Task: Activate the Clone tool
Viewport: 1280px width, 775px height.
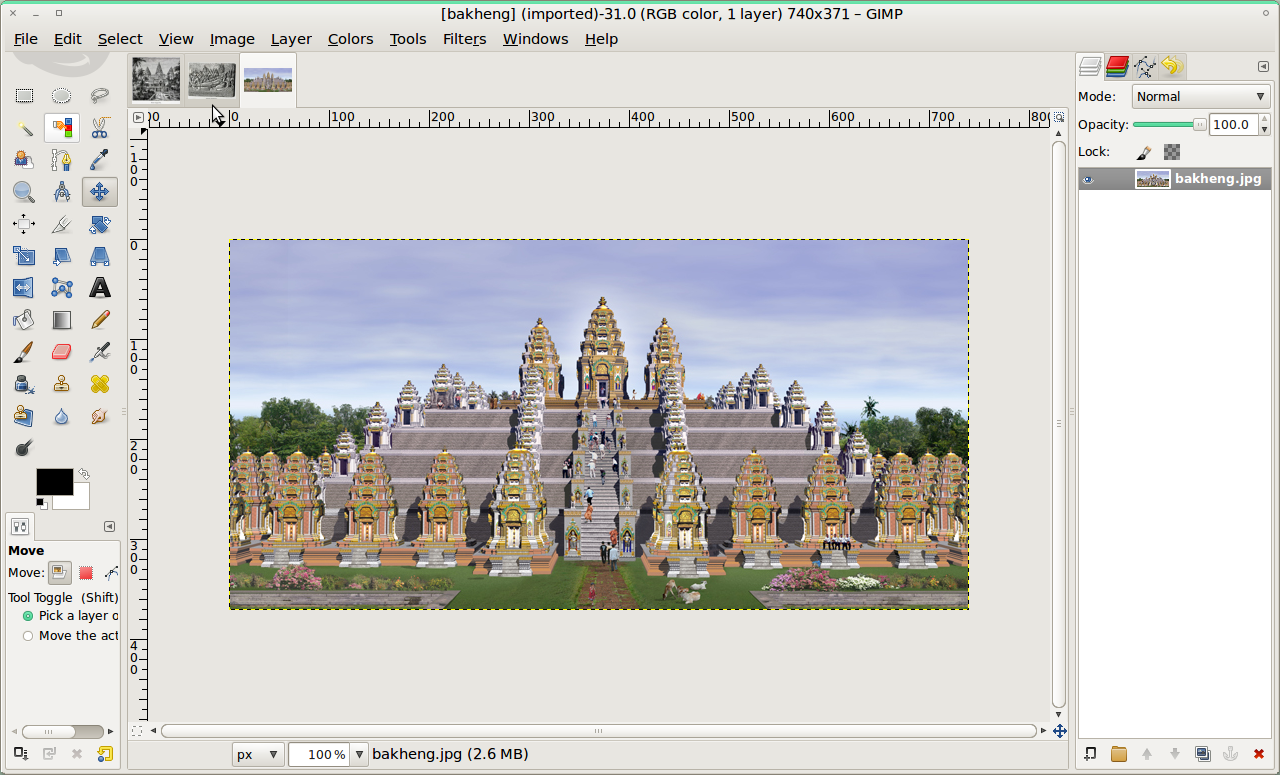Action: click(x=62, y=384)
